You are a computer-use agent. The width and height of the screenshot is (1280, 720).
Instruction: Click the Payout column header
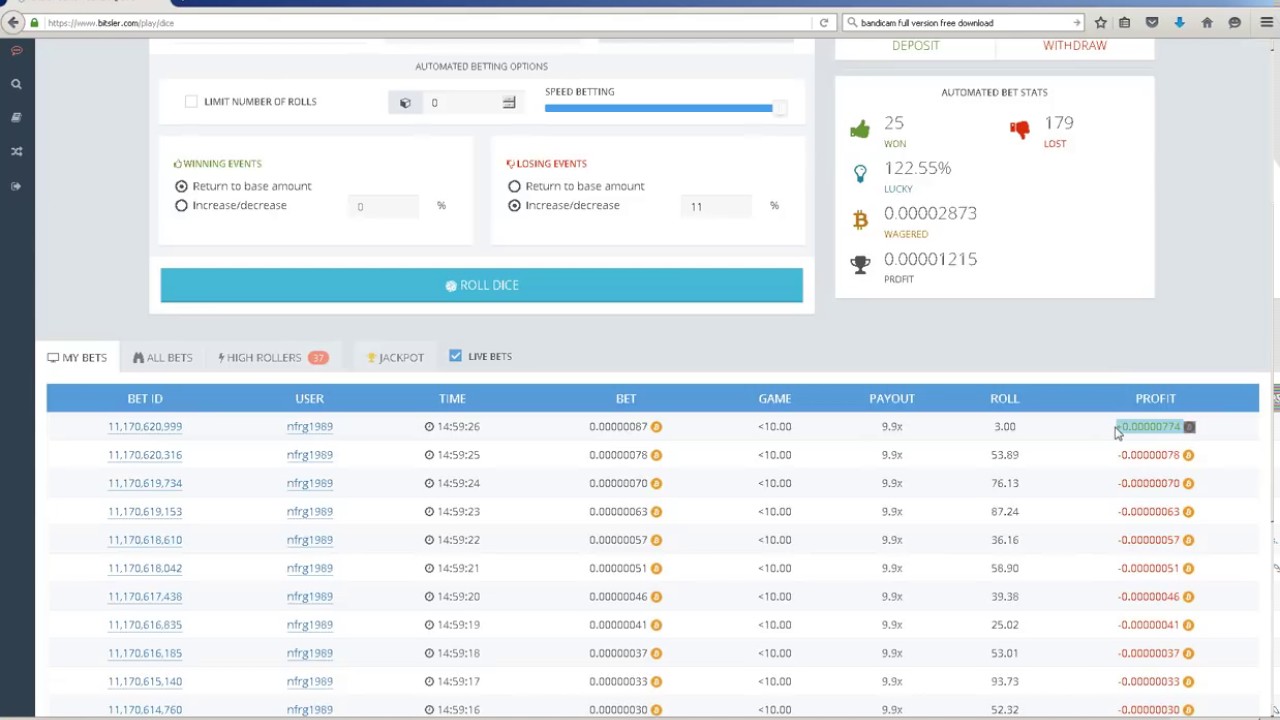click(x=891, y=399)
